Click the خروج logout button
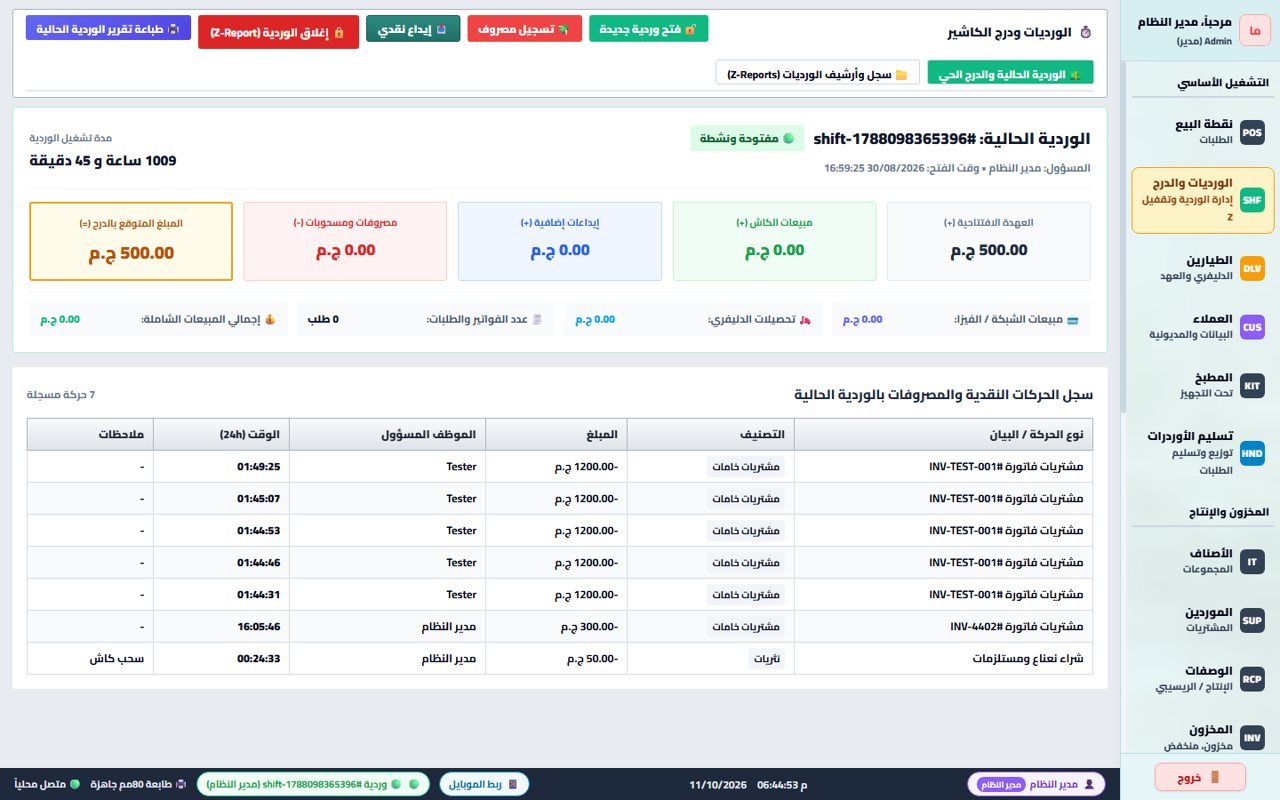Screen dimensions: 1280x800 point(1200,777)
